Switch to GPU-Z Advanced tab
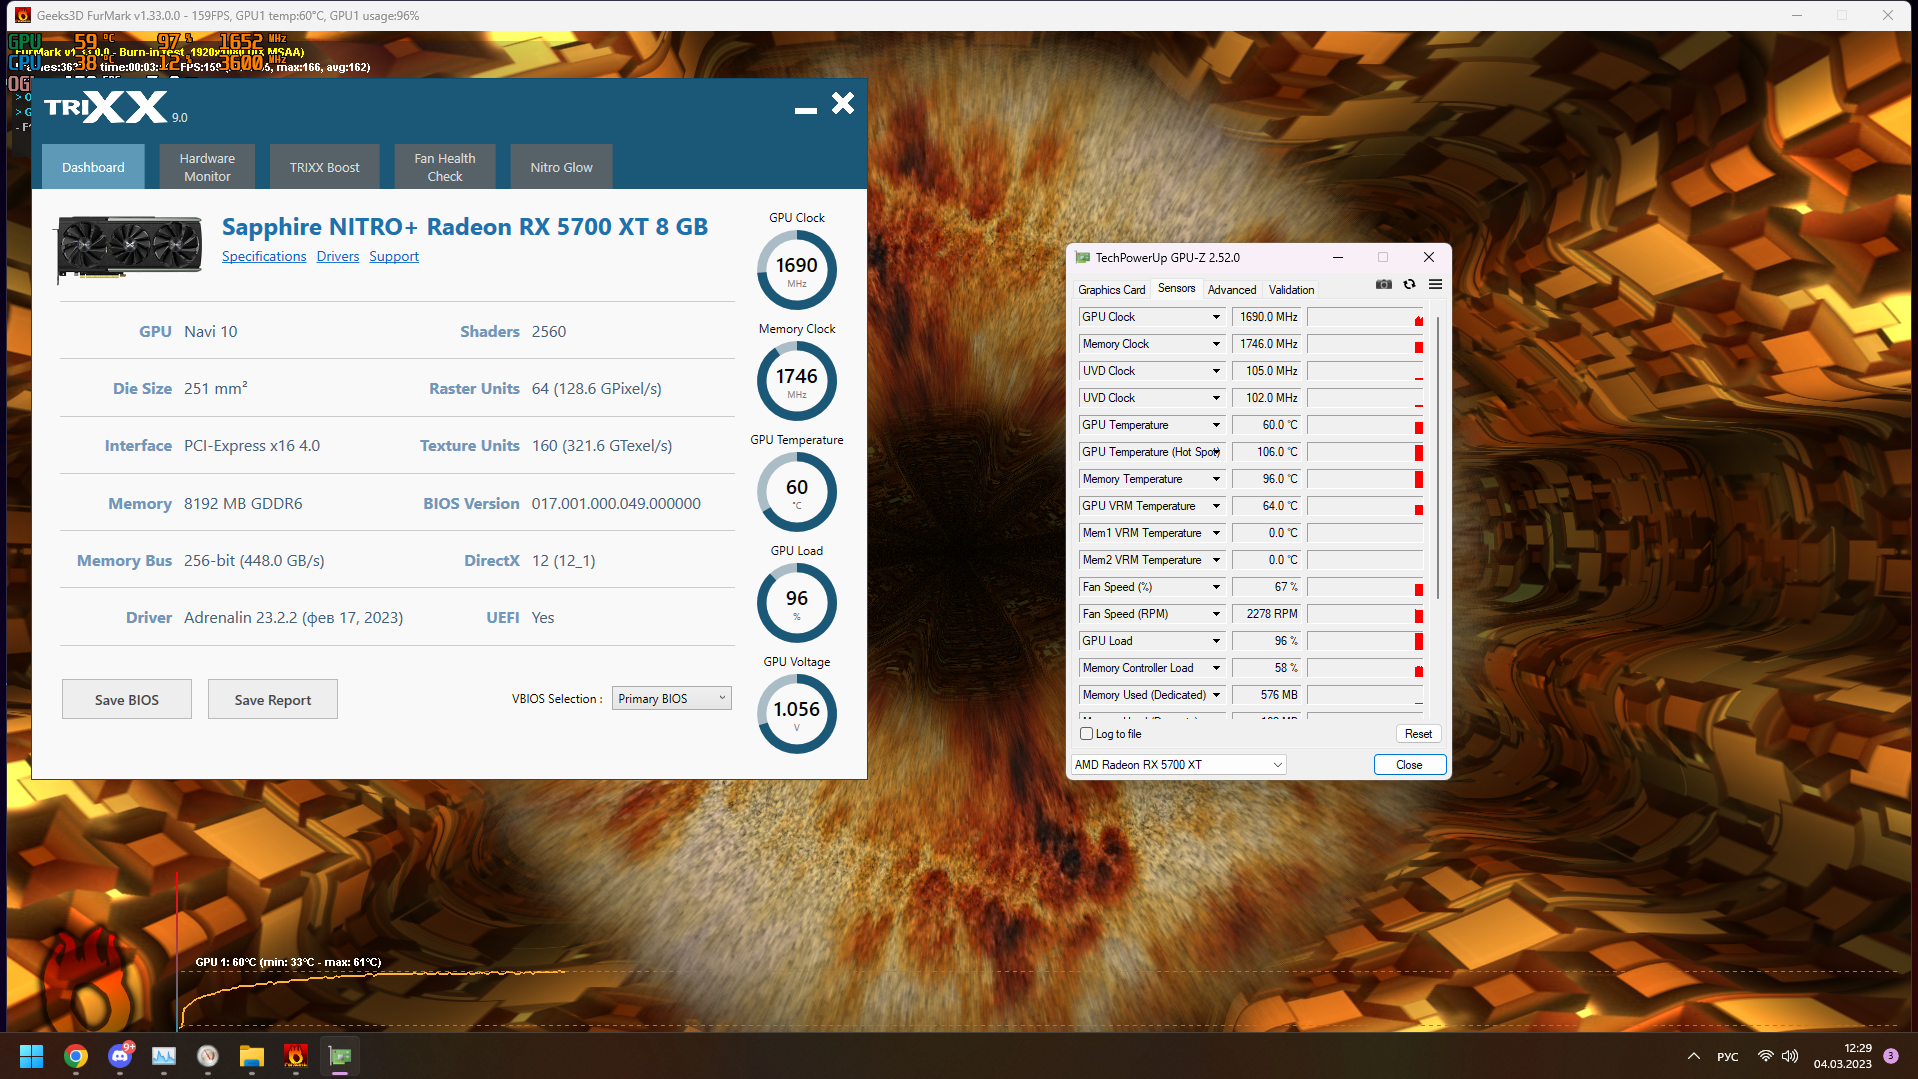Screen dimensions: 1918x1079 [x=1232, y=290]
